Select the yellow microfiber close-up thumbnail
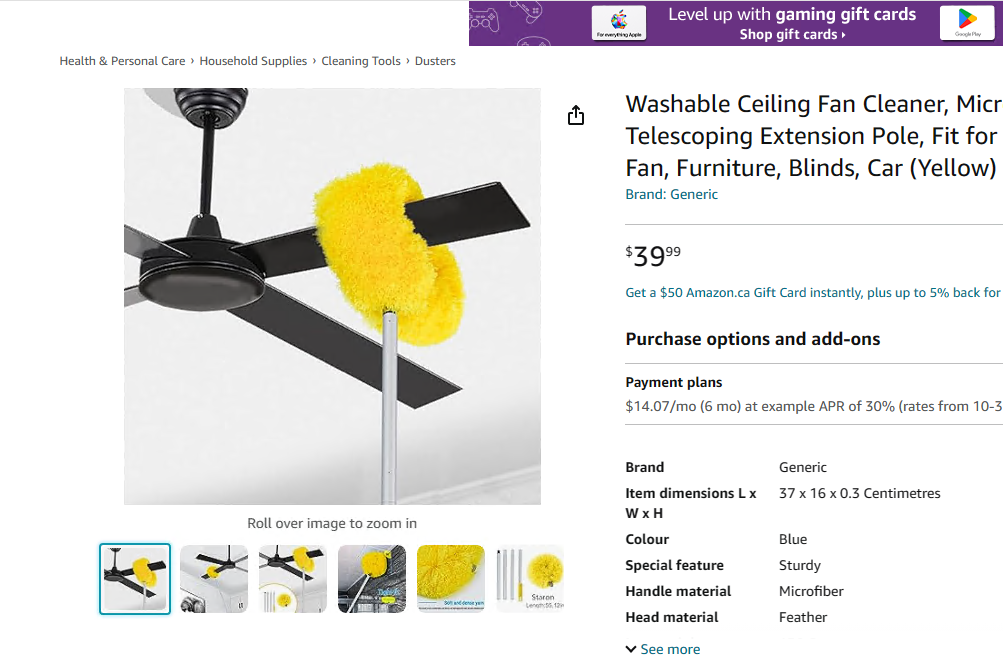 [x=451, y=579]
